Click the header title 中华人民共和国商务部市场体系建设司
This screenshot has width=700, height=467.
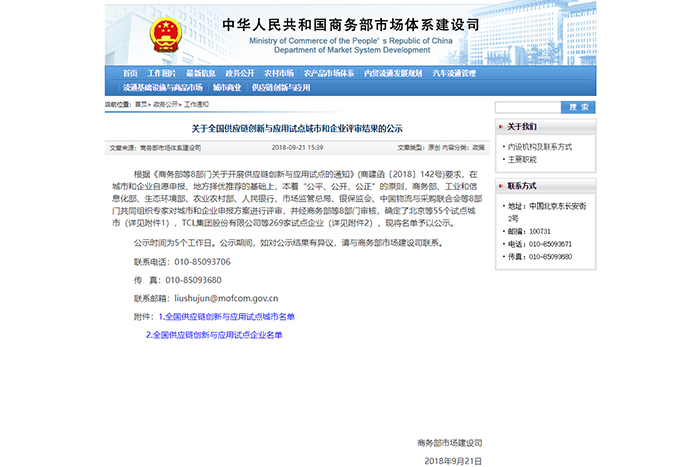pyautogui.click(x=351, y=25)
